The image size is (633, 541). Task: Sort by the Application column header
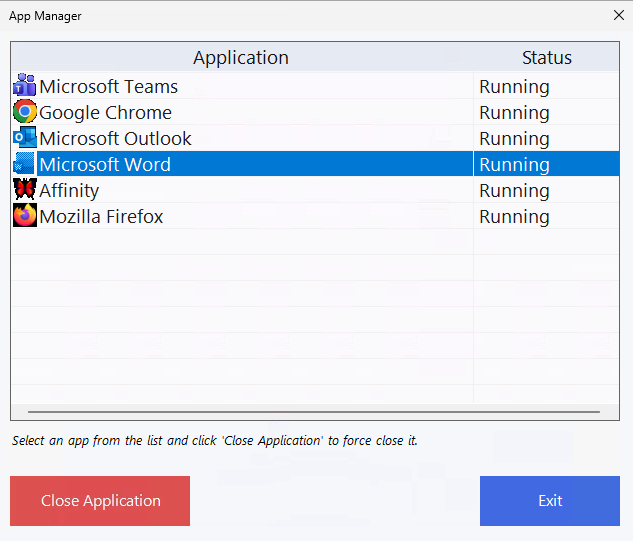(241, 57)
